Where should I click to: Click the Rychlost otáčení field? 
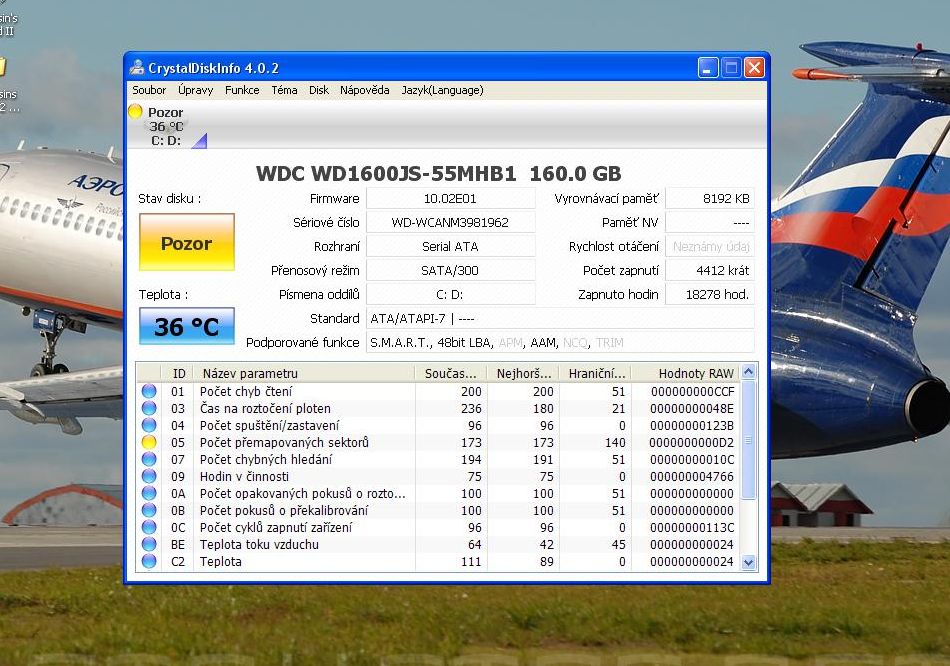(x=710, y=247)
